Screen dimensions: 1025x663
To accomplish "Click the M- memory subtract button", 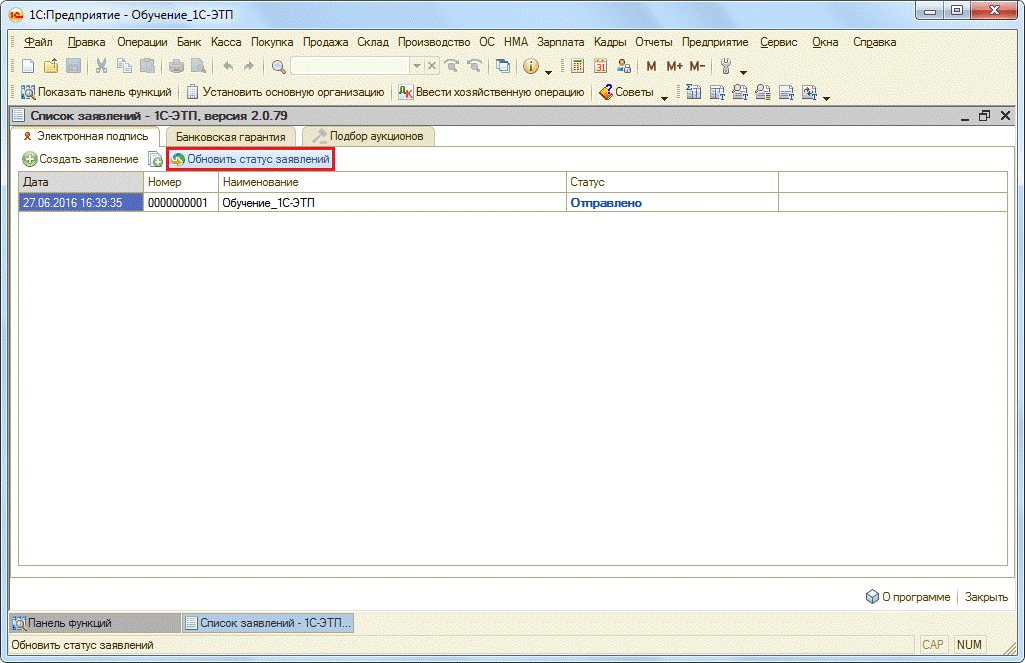I will point(697,66).
